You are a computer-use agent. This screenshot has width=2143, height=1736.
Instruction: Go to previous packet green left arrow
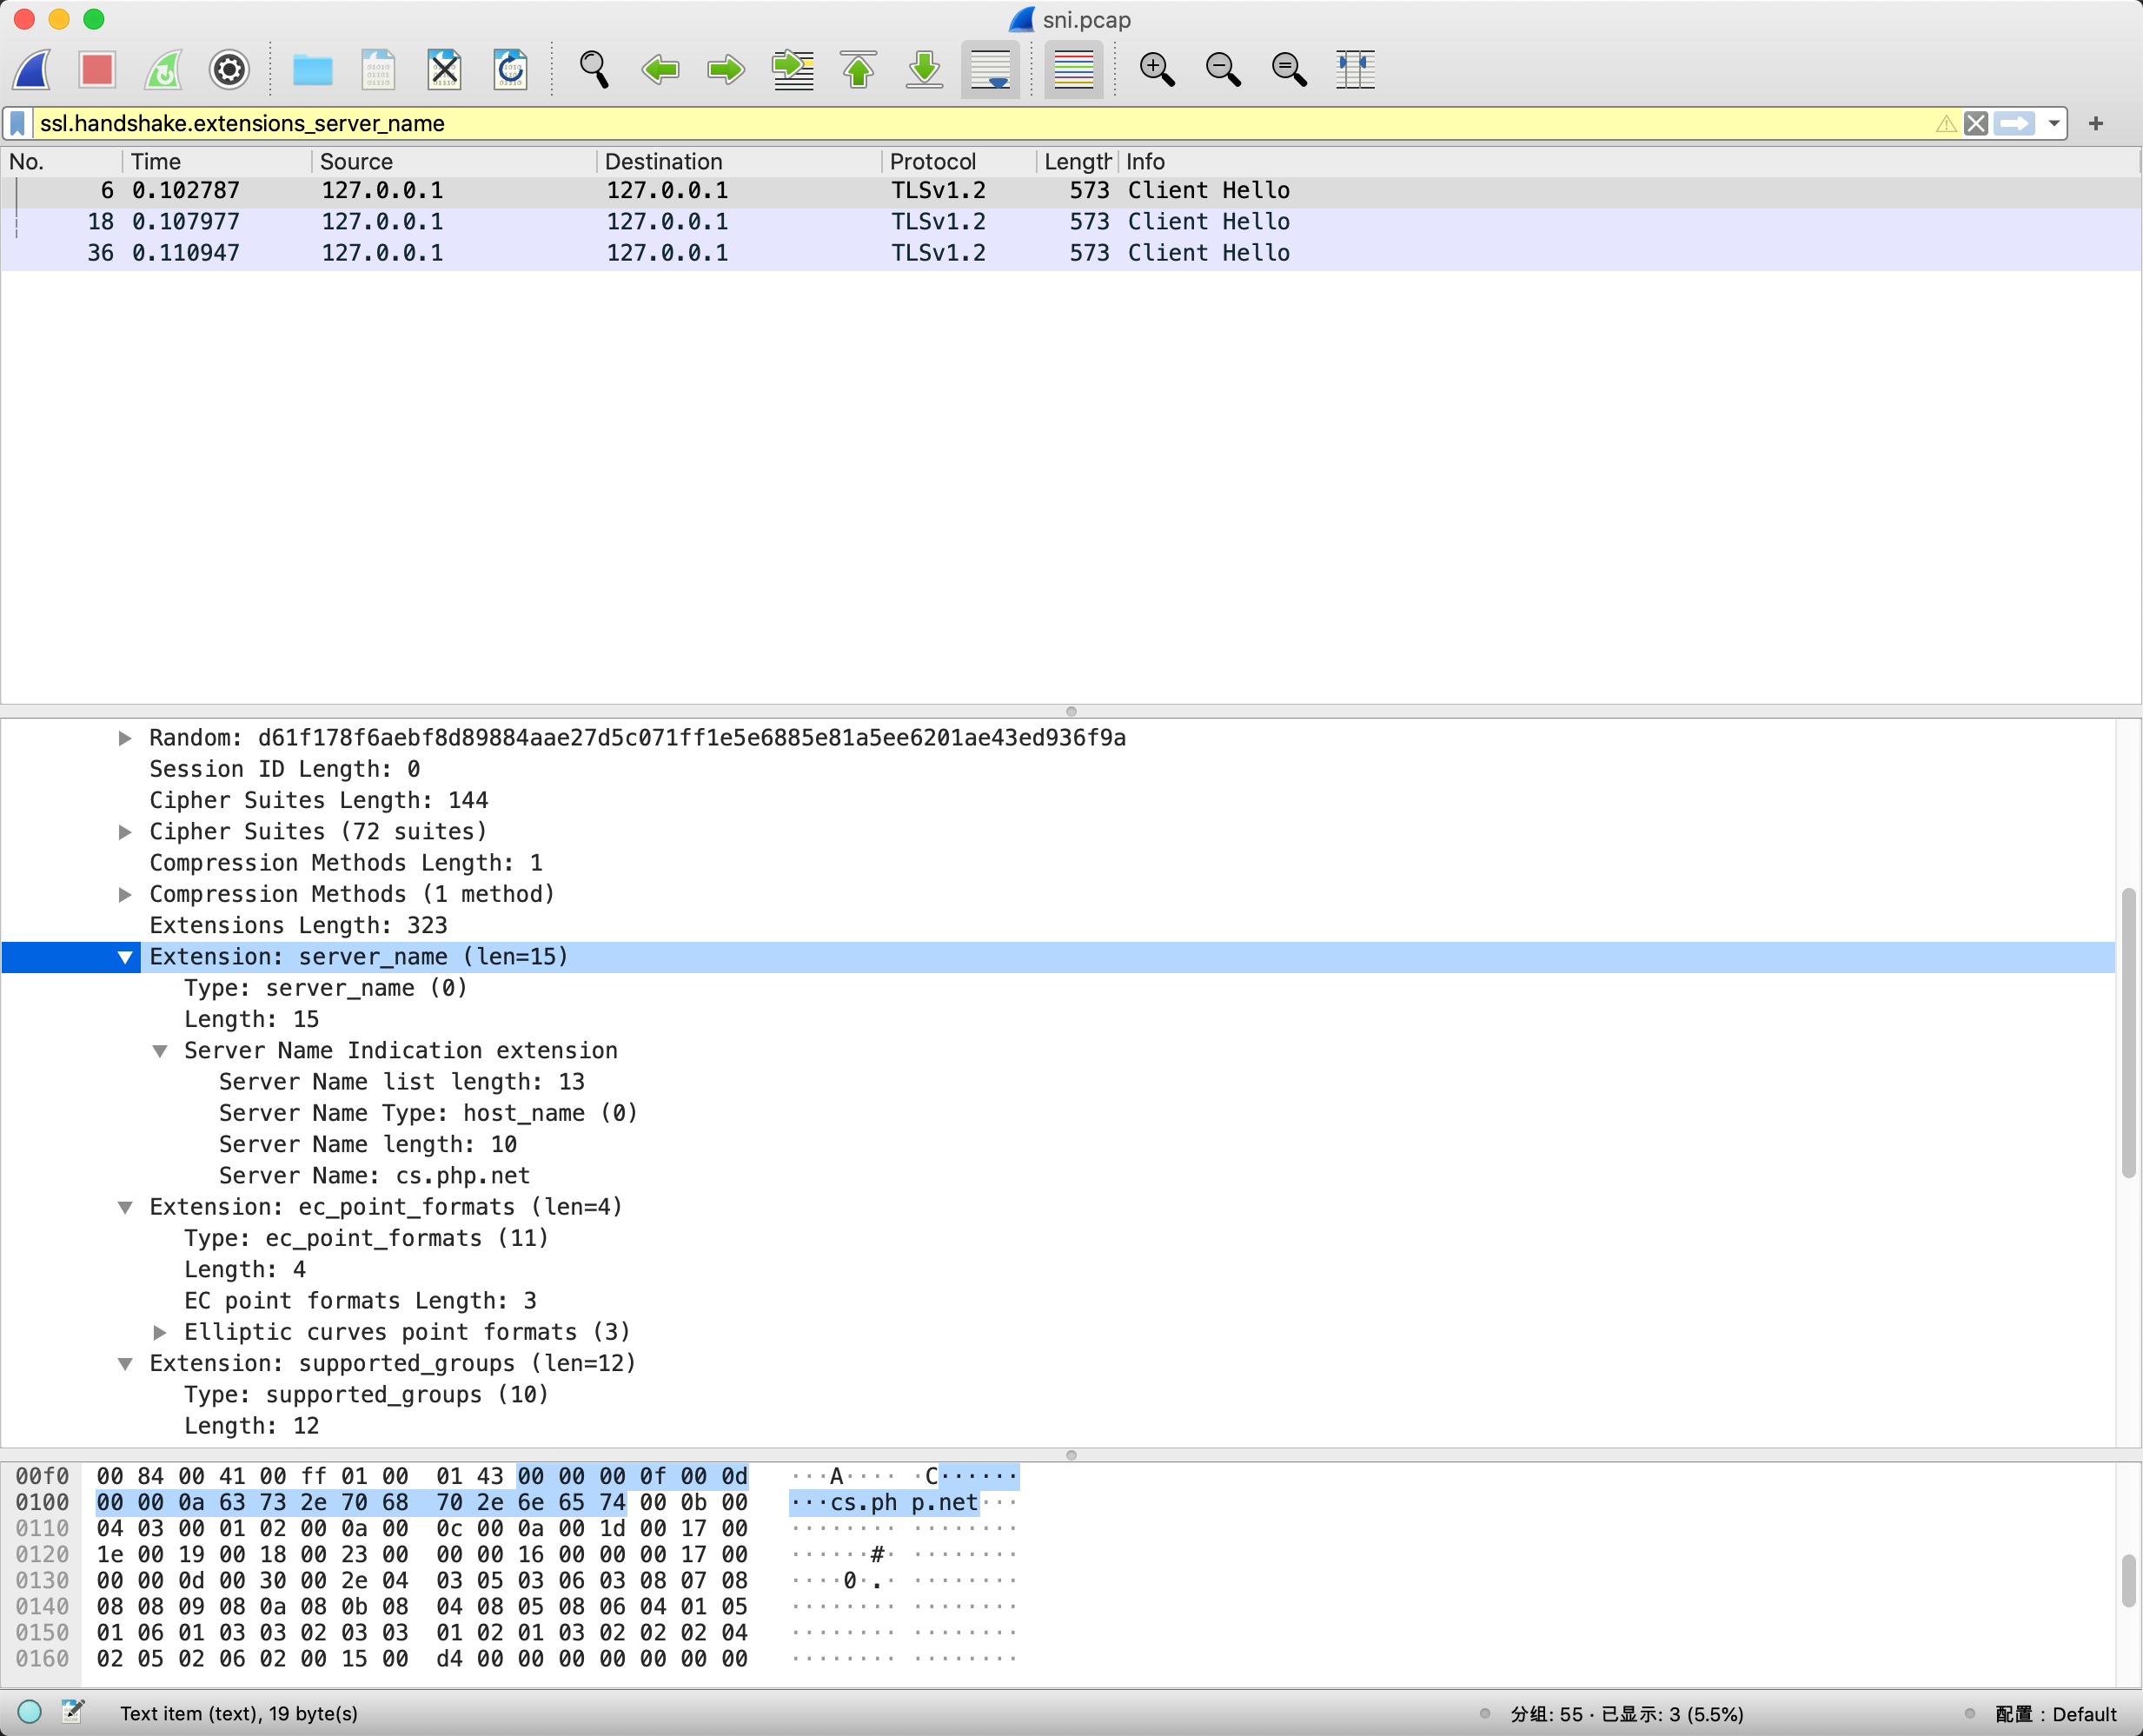pos(660,69)
